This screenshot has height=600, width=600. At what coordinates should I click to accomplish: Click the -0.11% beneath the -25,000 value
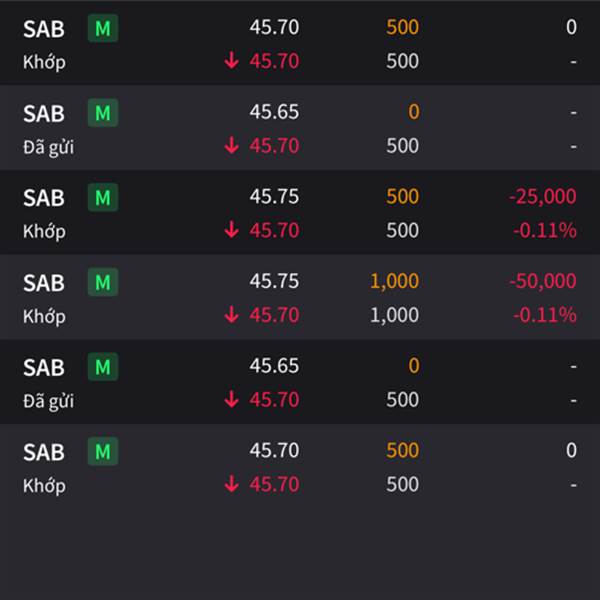point(545,230)
